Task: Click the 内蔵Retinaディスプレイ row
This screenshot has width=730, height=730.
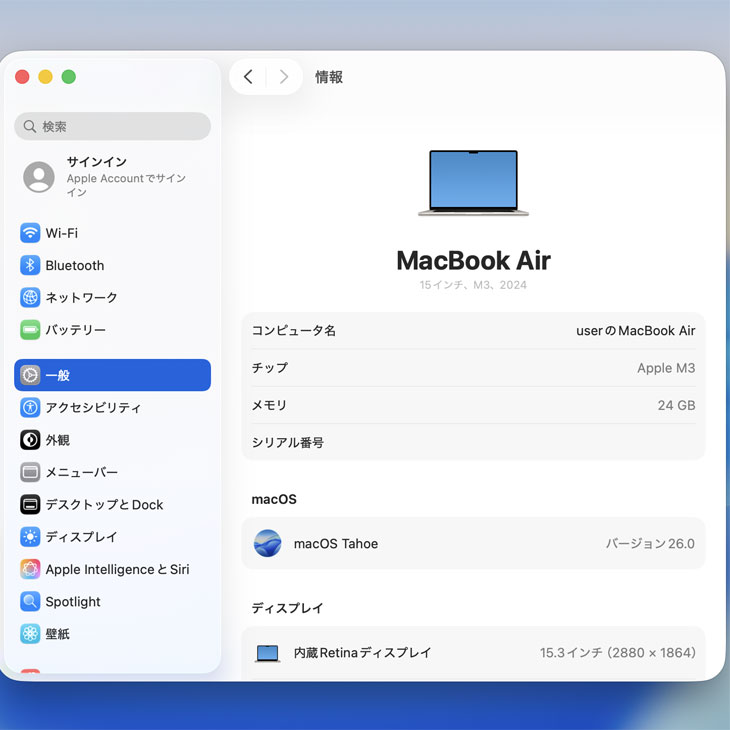Action: point(473,653)
